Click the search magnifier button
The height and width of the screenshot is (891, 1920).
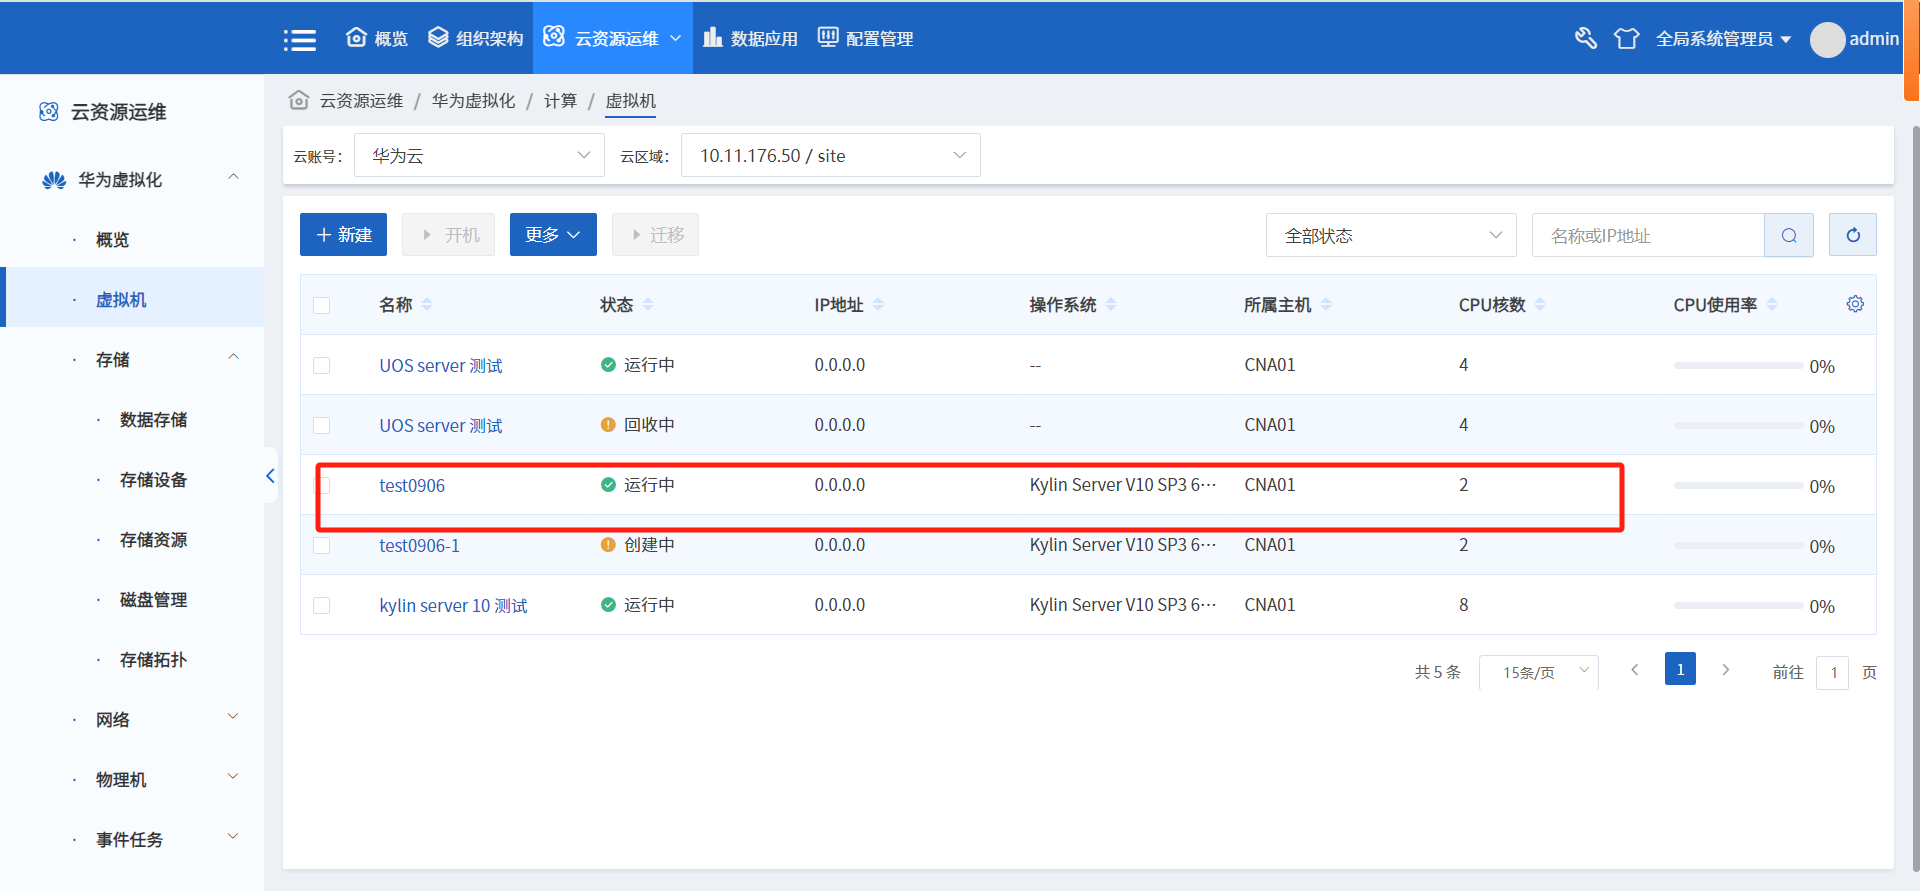pos(1789,235)
